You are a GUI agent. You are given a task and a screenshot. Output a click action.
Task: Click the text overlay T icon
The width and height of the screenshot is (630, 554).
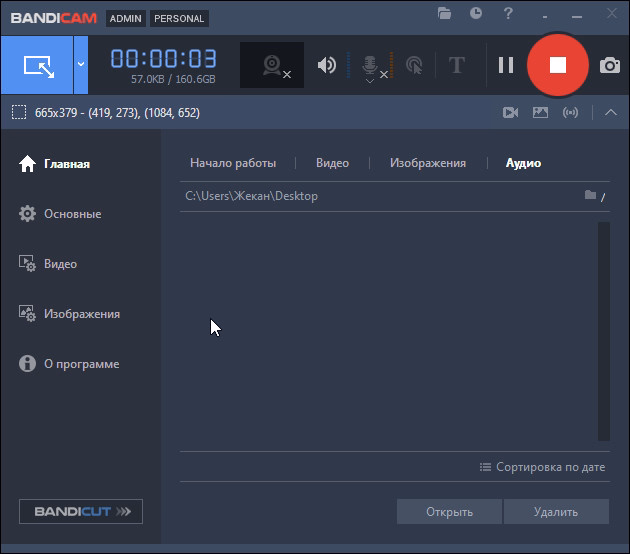457,66
